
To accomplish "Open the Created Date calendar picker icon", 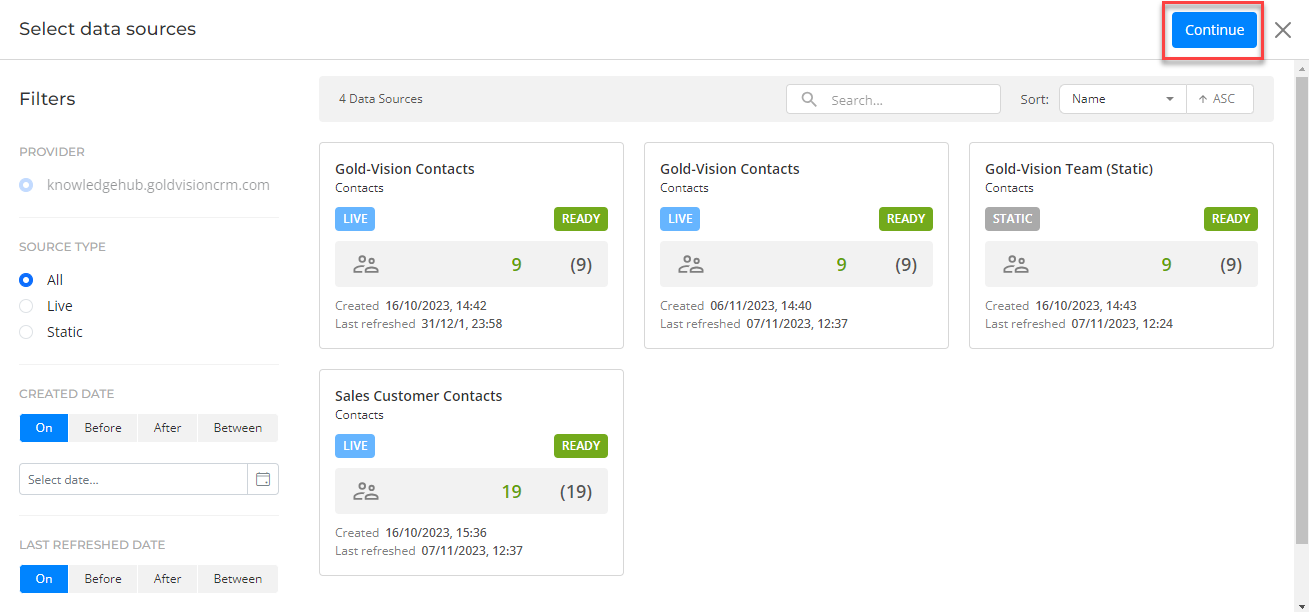I will click(x=263, y=479).
